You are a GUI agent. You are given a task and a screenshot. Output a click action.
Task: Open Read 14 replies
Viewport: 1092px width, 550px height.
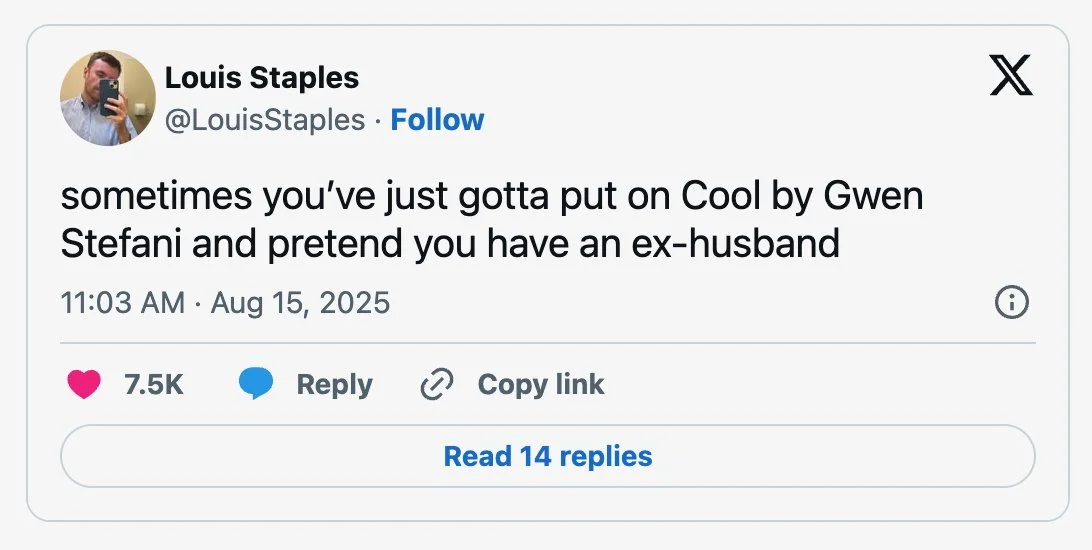[548, 456]
